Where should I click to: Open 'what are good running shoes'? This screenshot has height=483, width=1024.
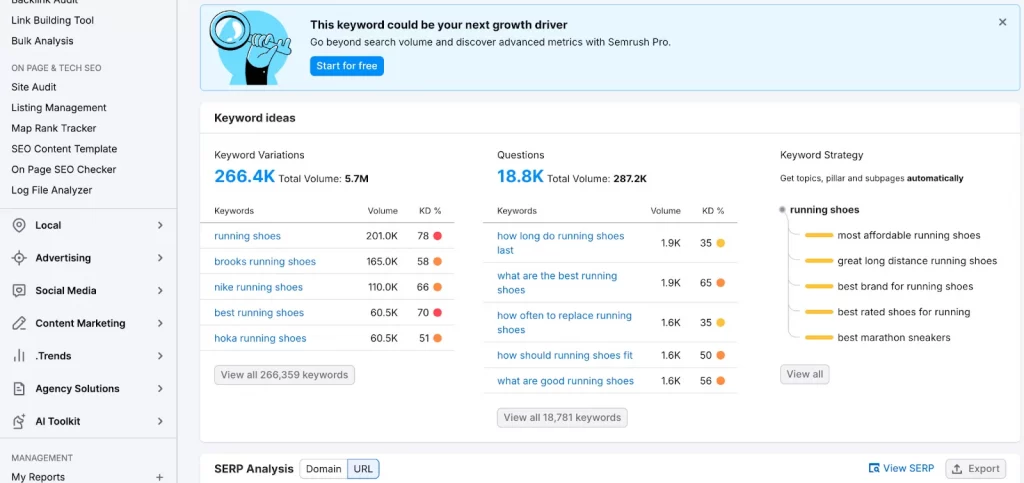(566, 381)
